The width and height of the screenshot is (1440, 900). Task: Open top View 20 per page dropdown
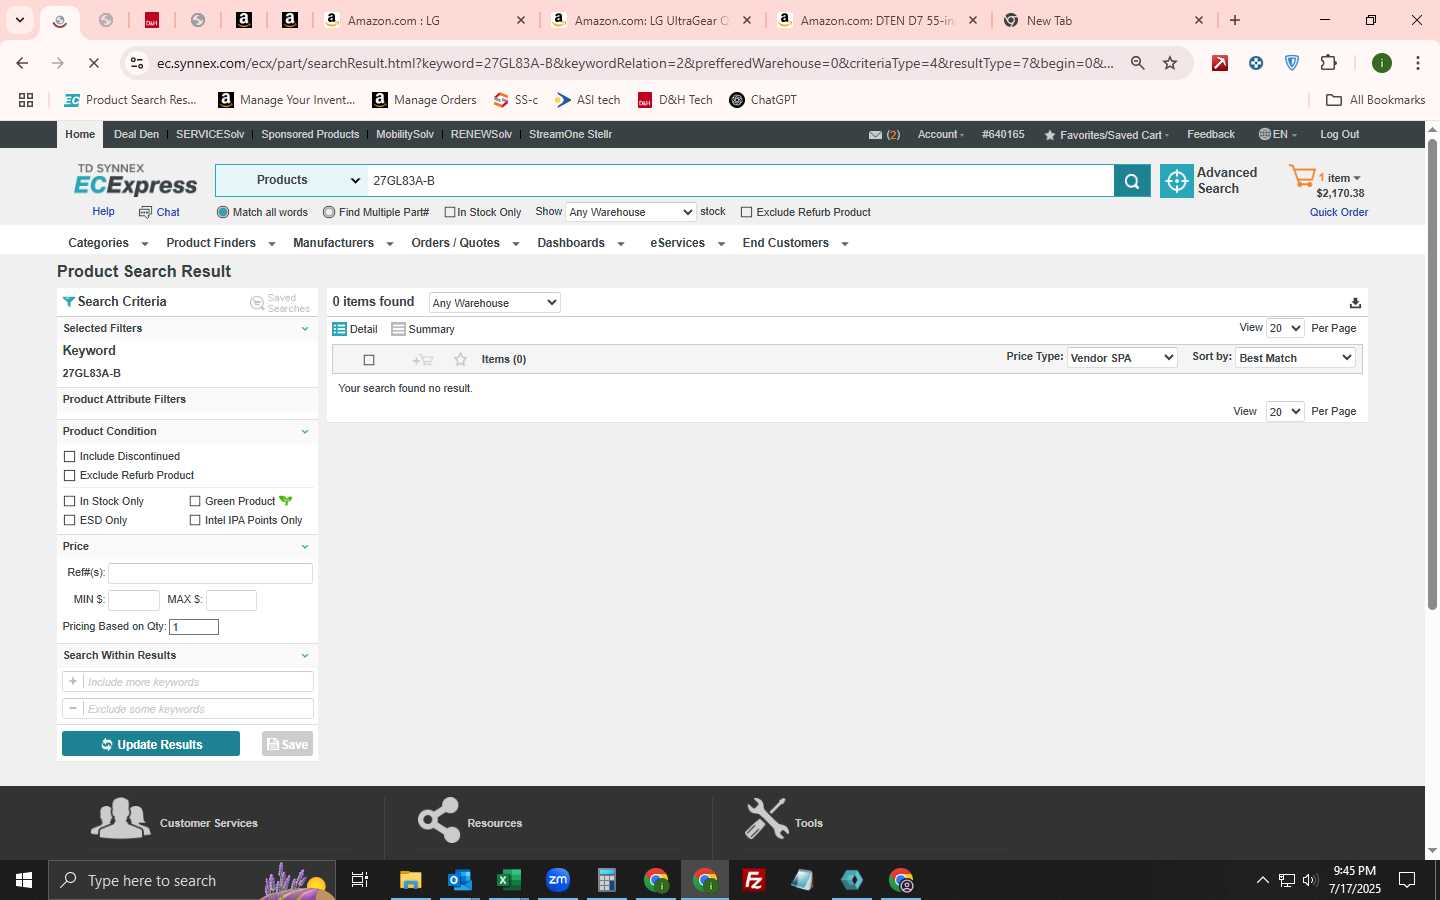pos(1285,328)
